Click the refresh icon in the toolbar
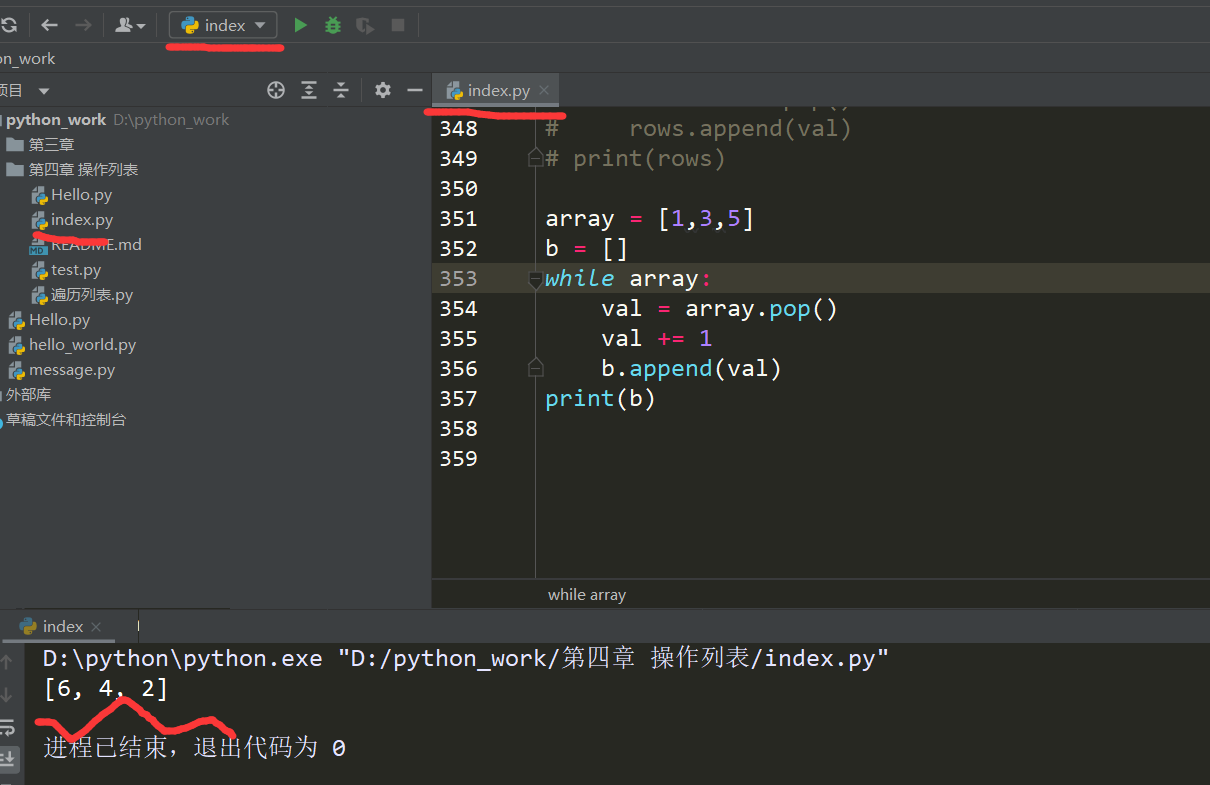Image resolution: width=1210 pixels, height=785 pixels. tap(8, 25)
